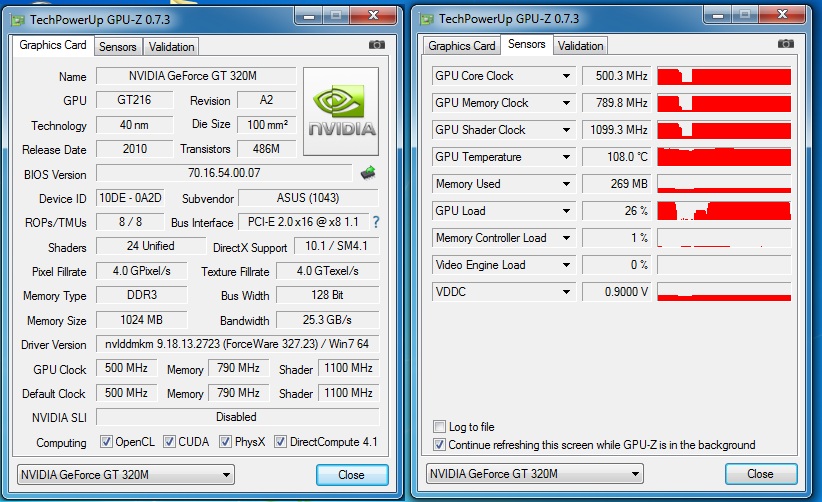Click the 108.0 °C temperature reading
The image size is (822, 502).
(616, 157)
